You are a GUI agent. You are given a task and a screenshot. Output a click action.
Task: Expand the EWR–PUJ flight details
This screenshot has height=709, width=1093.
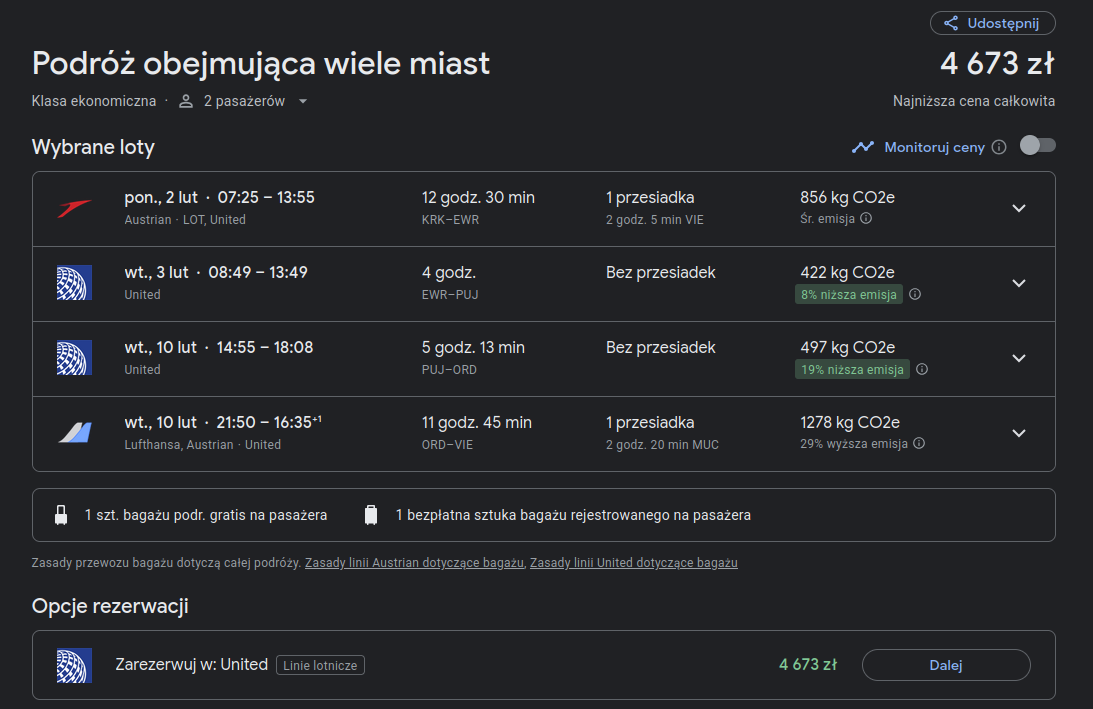1018,283
